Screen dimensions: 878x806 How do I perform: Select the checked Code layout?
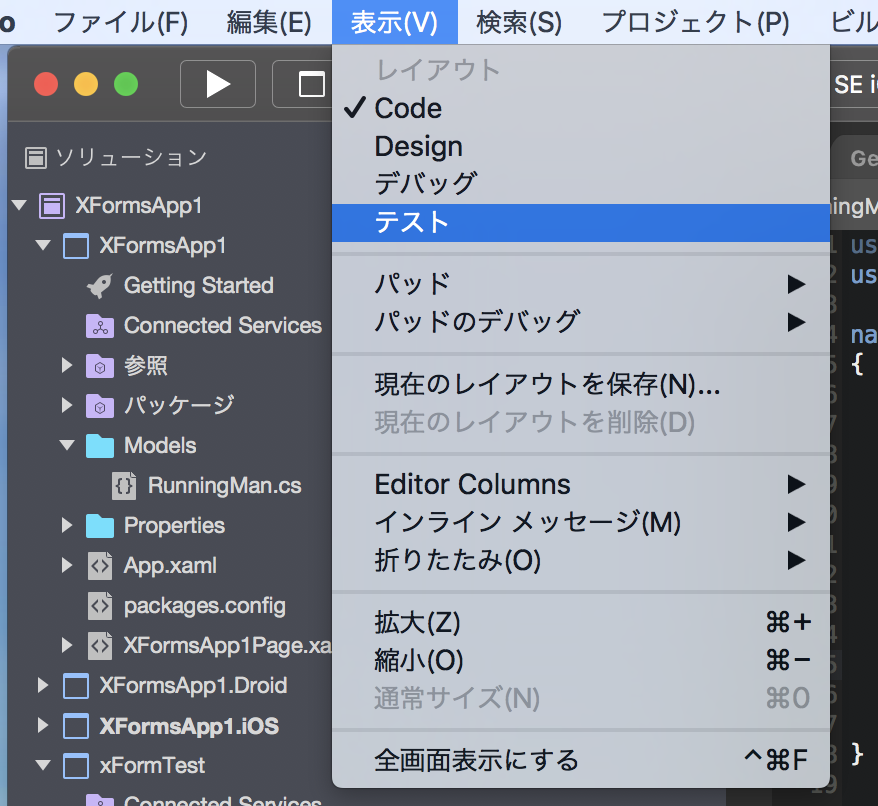581,109
